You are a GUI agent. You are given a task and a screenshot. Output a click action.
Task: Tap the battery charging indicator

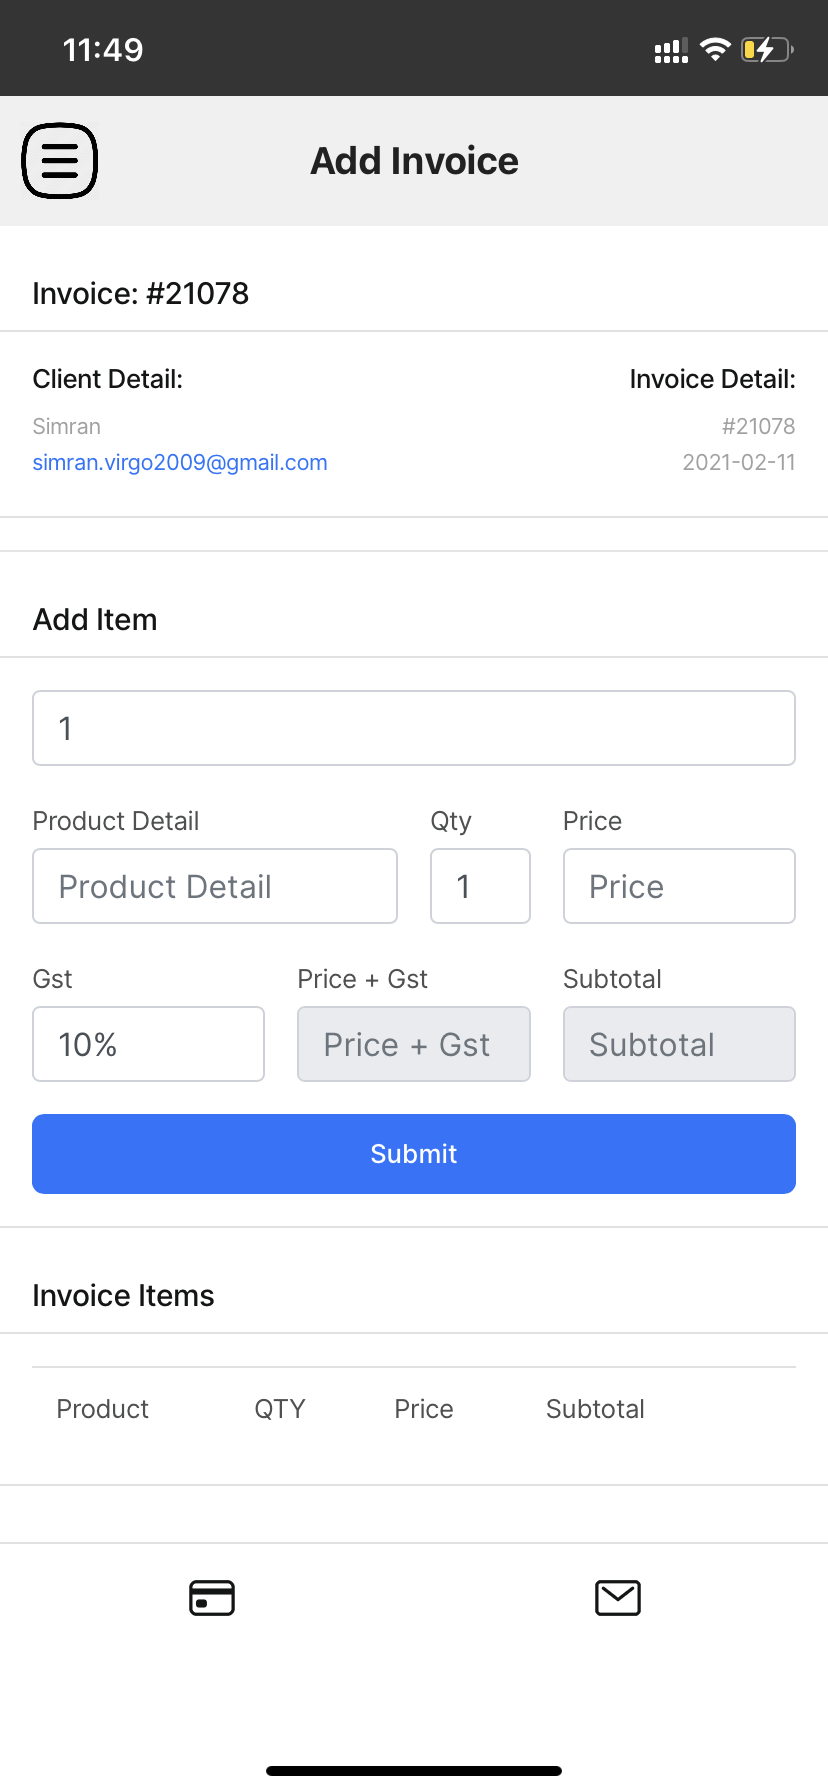[767, 49]
